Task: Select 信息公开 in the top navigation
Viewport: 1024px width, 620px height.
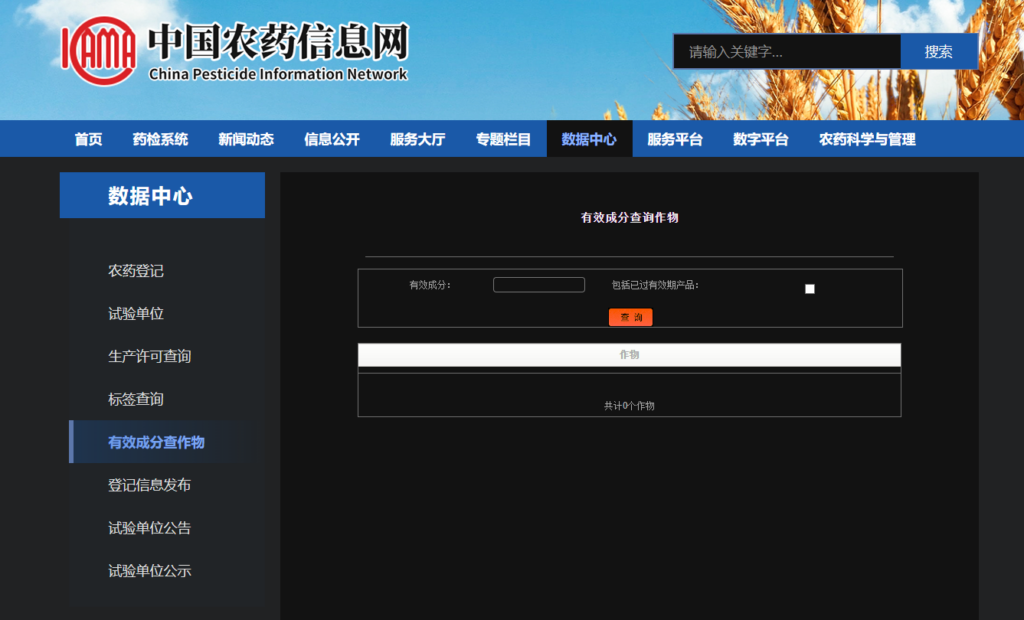Action: tap(332, 139)
